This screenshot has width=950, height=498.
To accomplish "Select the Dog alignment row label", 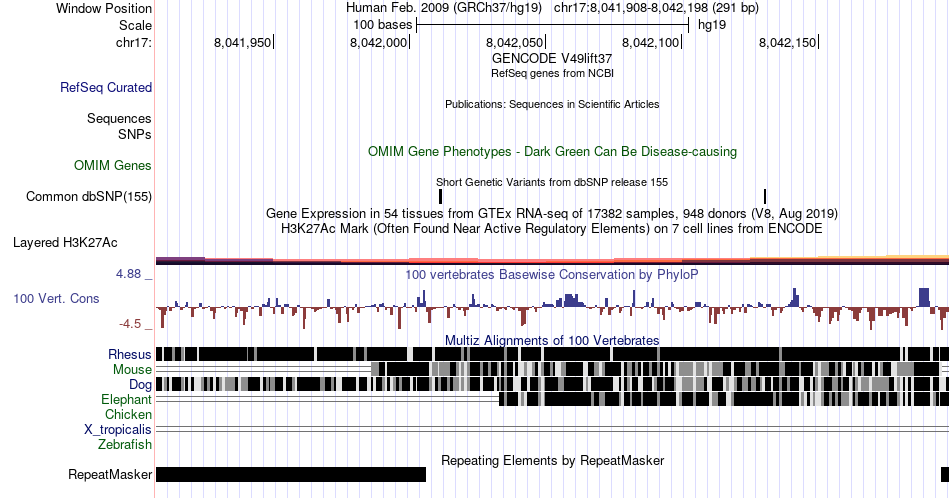I will click(140, 384).
